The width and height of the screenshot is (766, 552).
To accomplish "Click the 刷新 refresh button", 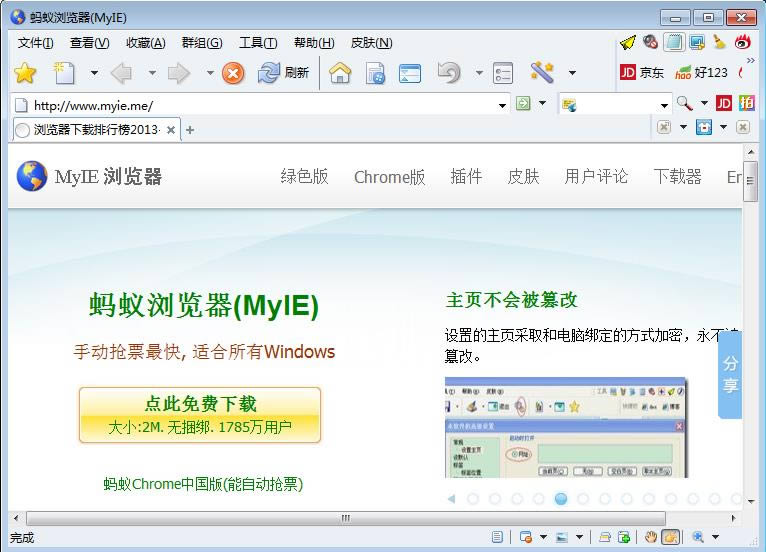I will [x=283, y=73].
